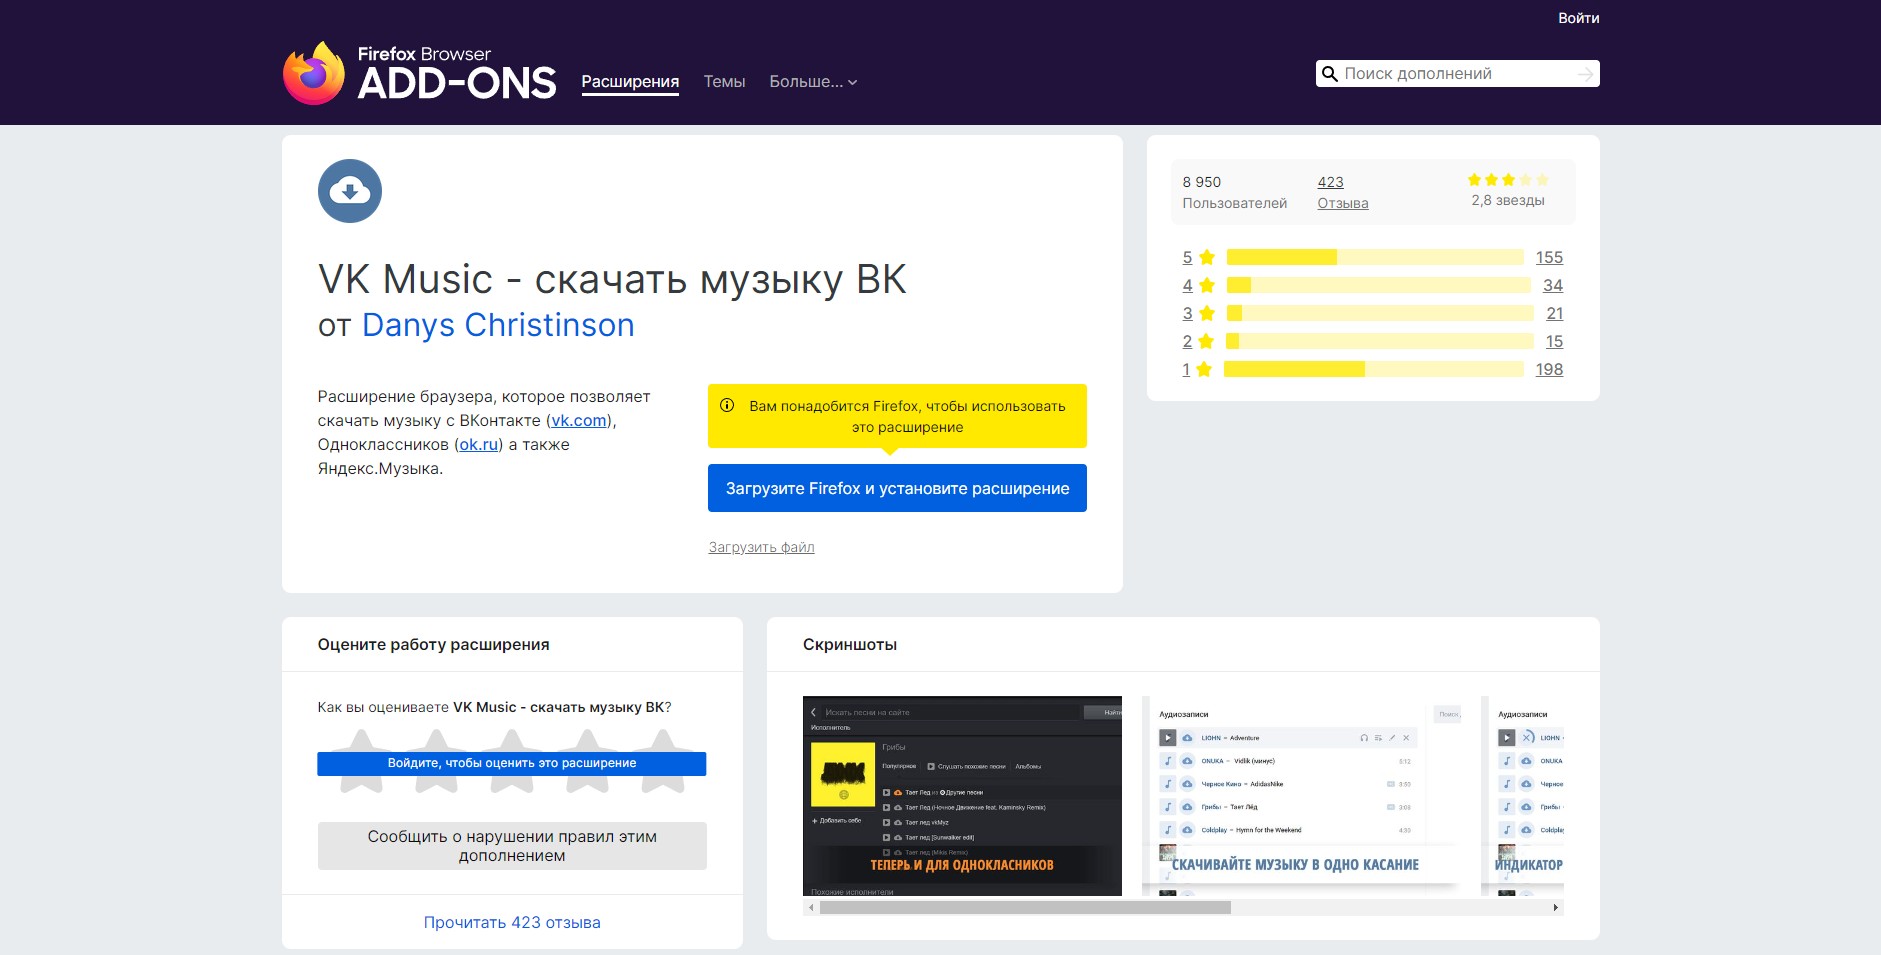The height and width of the screenshot is (955, 1881).
Task: Filter reviews by 3 stars
Action: [x=1198, y=313]
